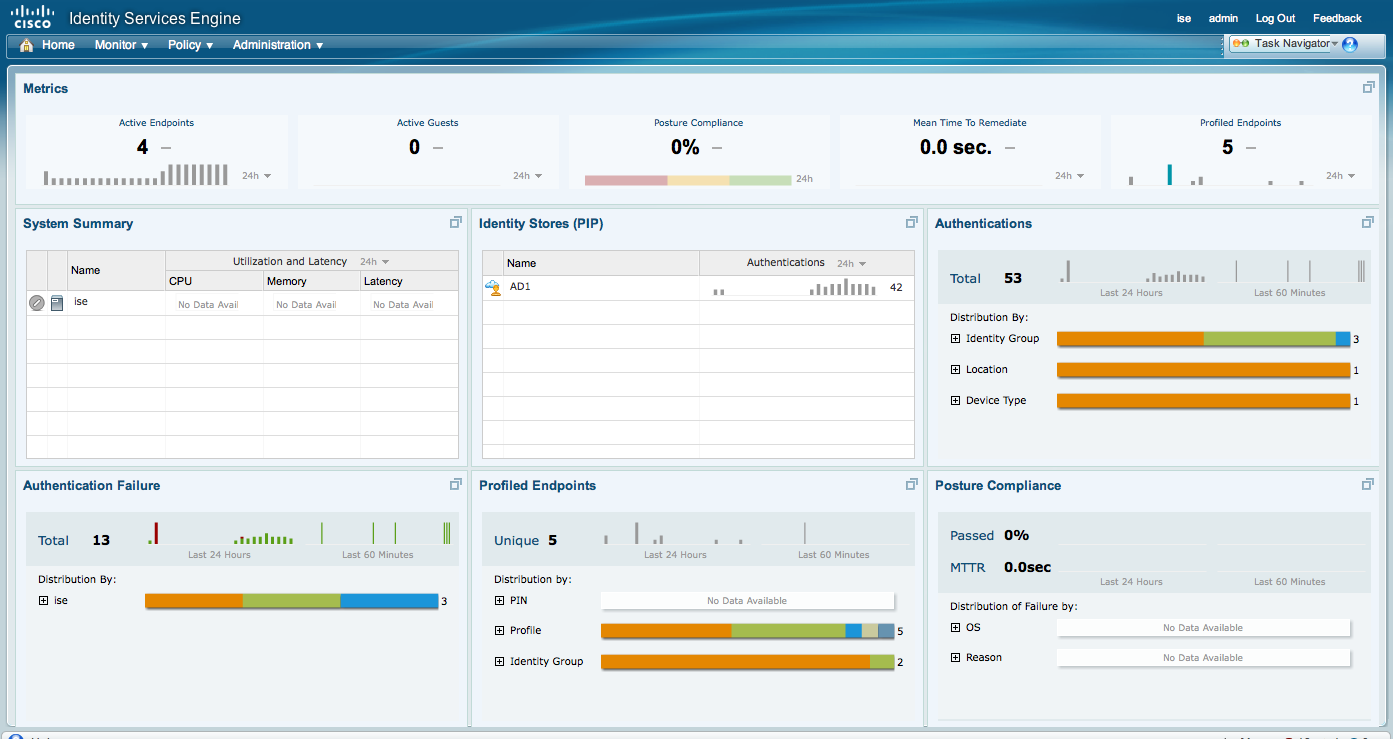1393x739 pixels.
Task: Open the Administration menu
Action: point(277,45)
